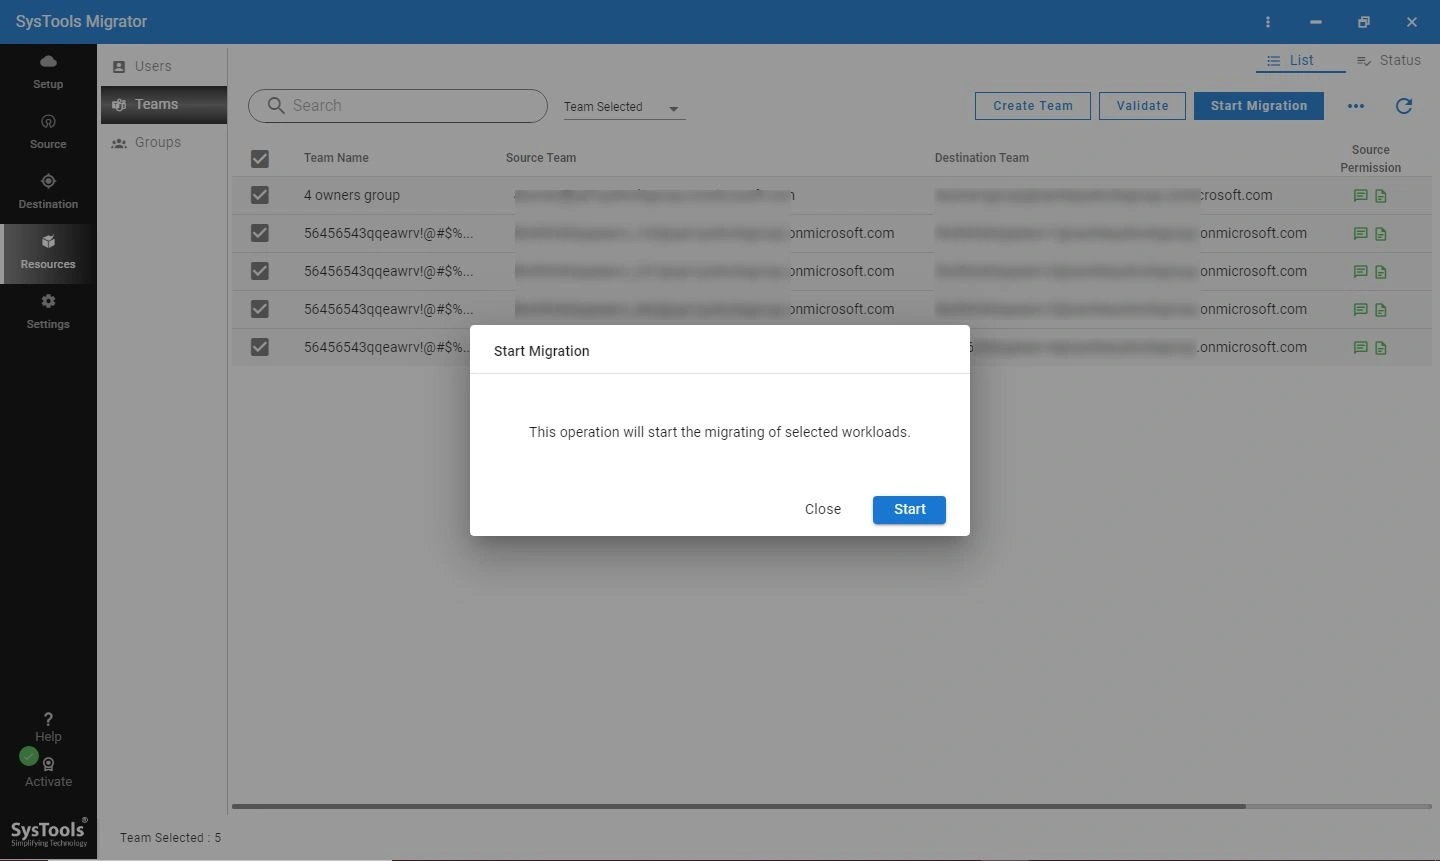The width and height of the screenshot is (1440, 861).
Task: Click file permission icon in third team row
Action: pyautogui.click(x=1381, y=272)
